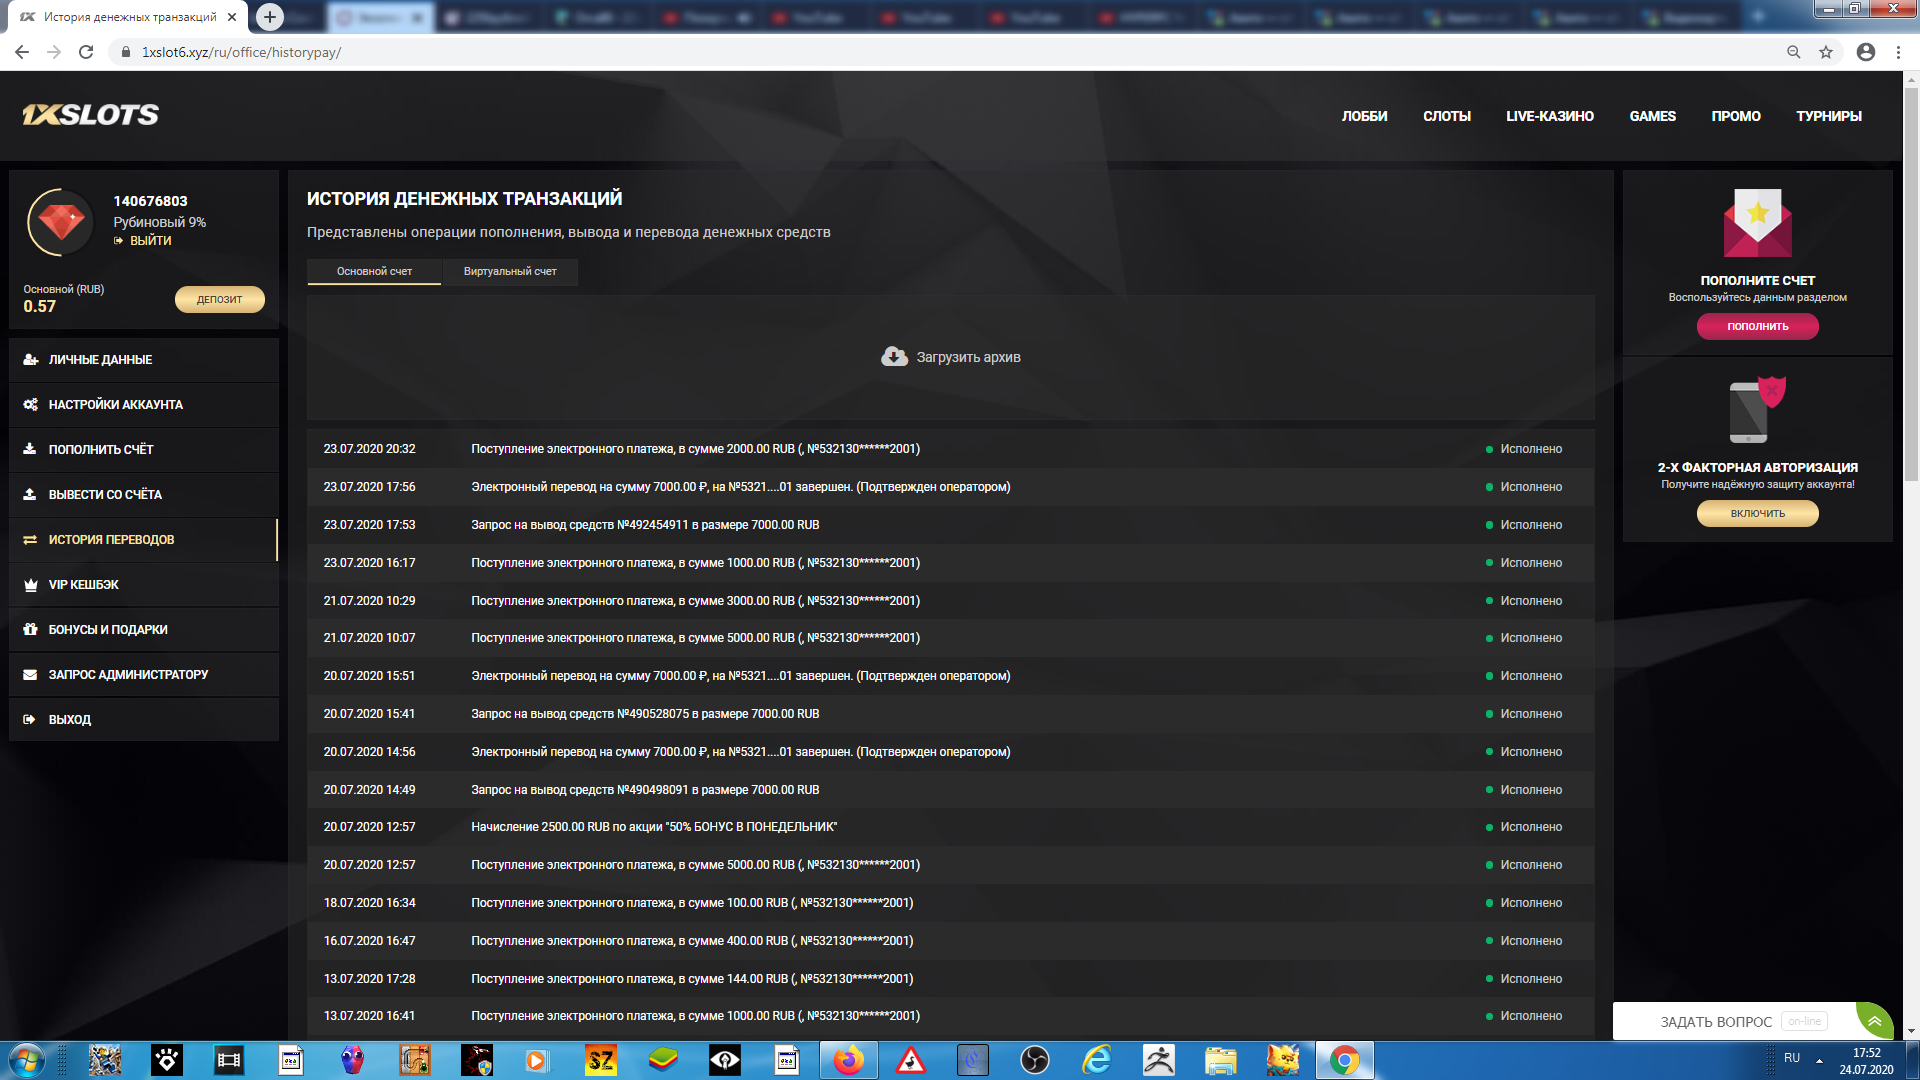
Task: Click the browser address bar URL
Action: pos(241,52)
